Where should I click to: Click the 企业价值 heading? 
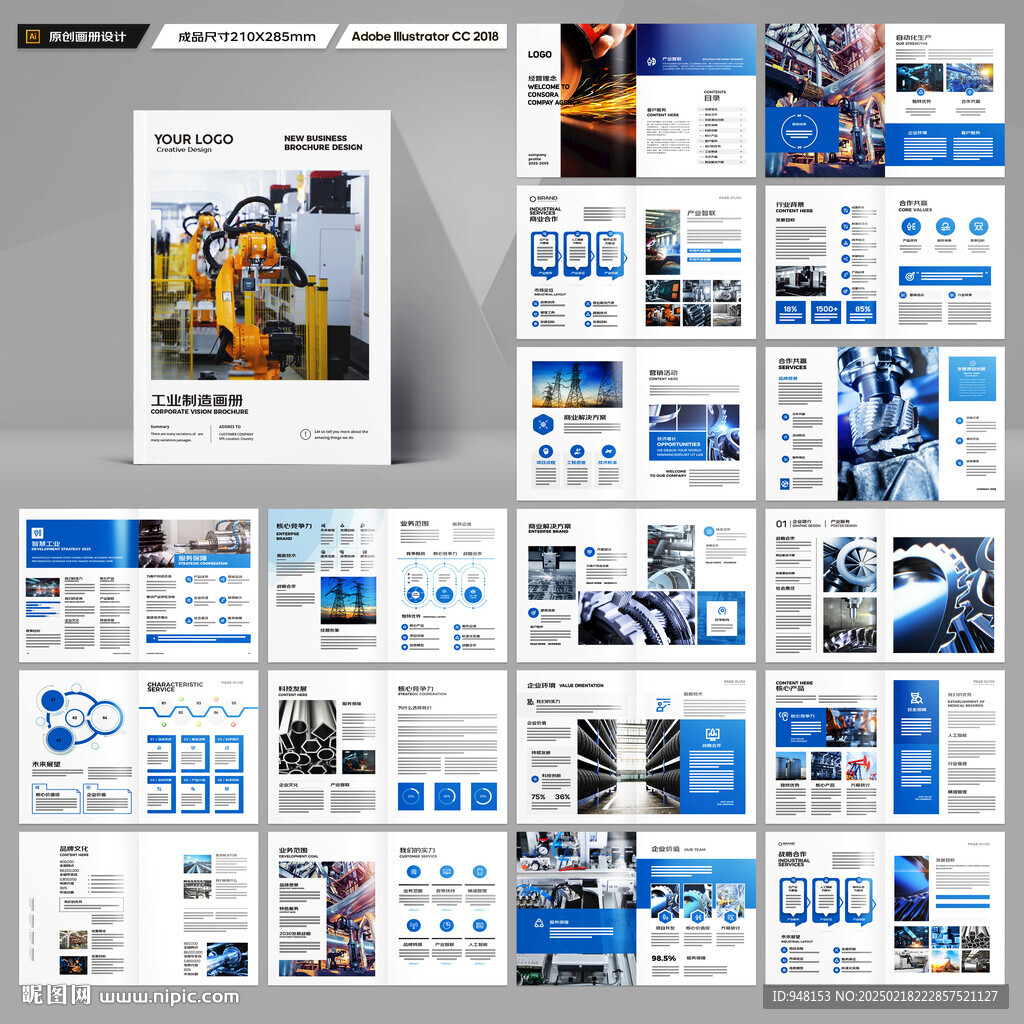pyautogui.click(x=665, y=849)
